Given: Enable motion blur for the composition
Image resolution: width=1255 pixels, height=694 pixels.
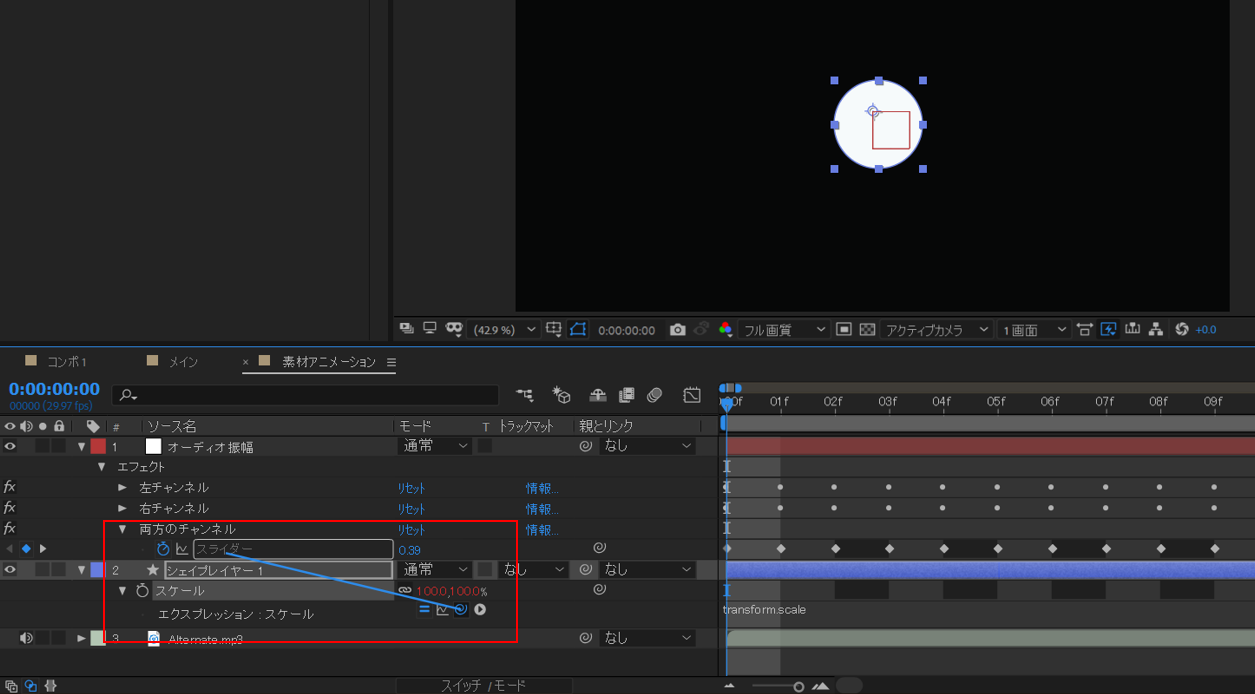Looking at the screenshot, I should 655,394.
